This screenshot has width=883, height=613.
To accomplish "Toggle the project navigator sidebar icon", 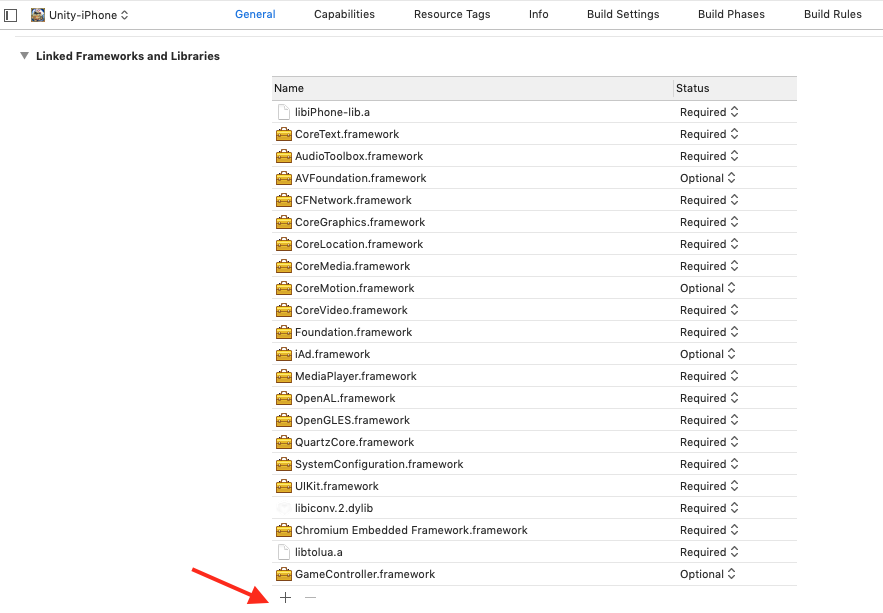I will [10, 15].
